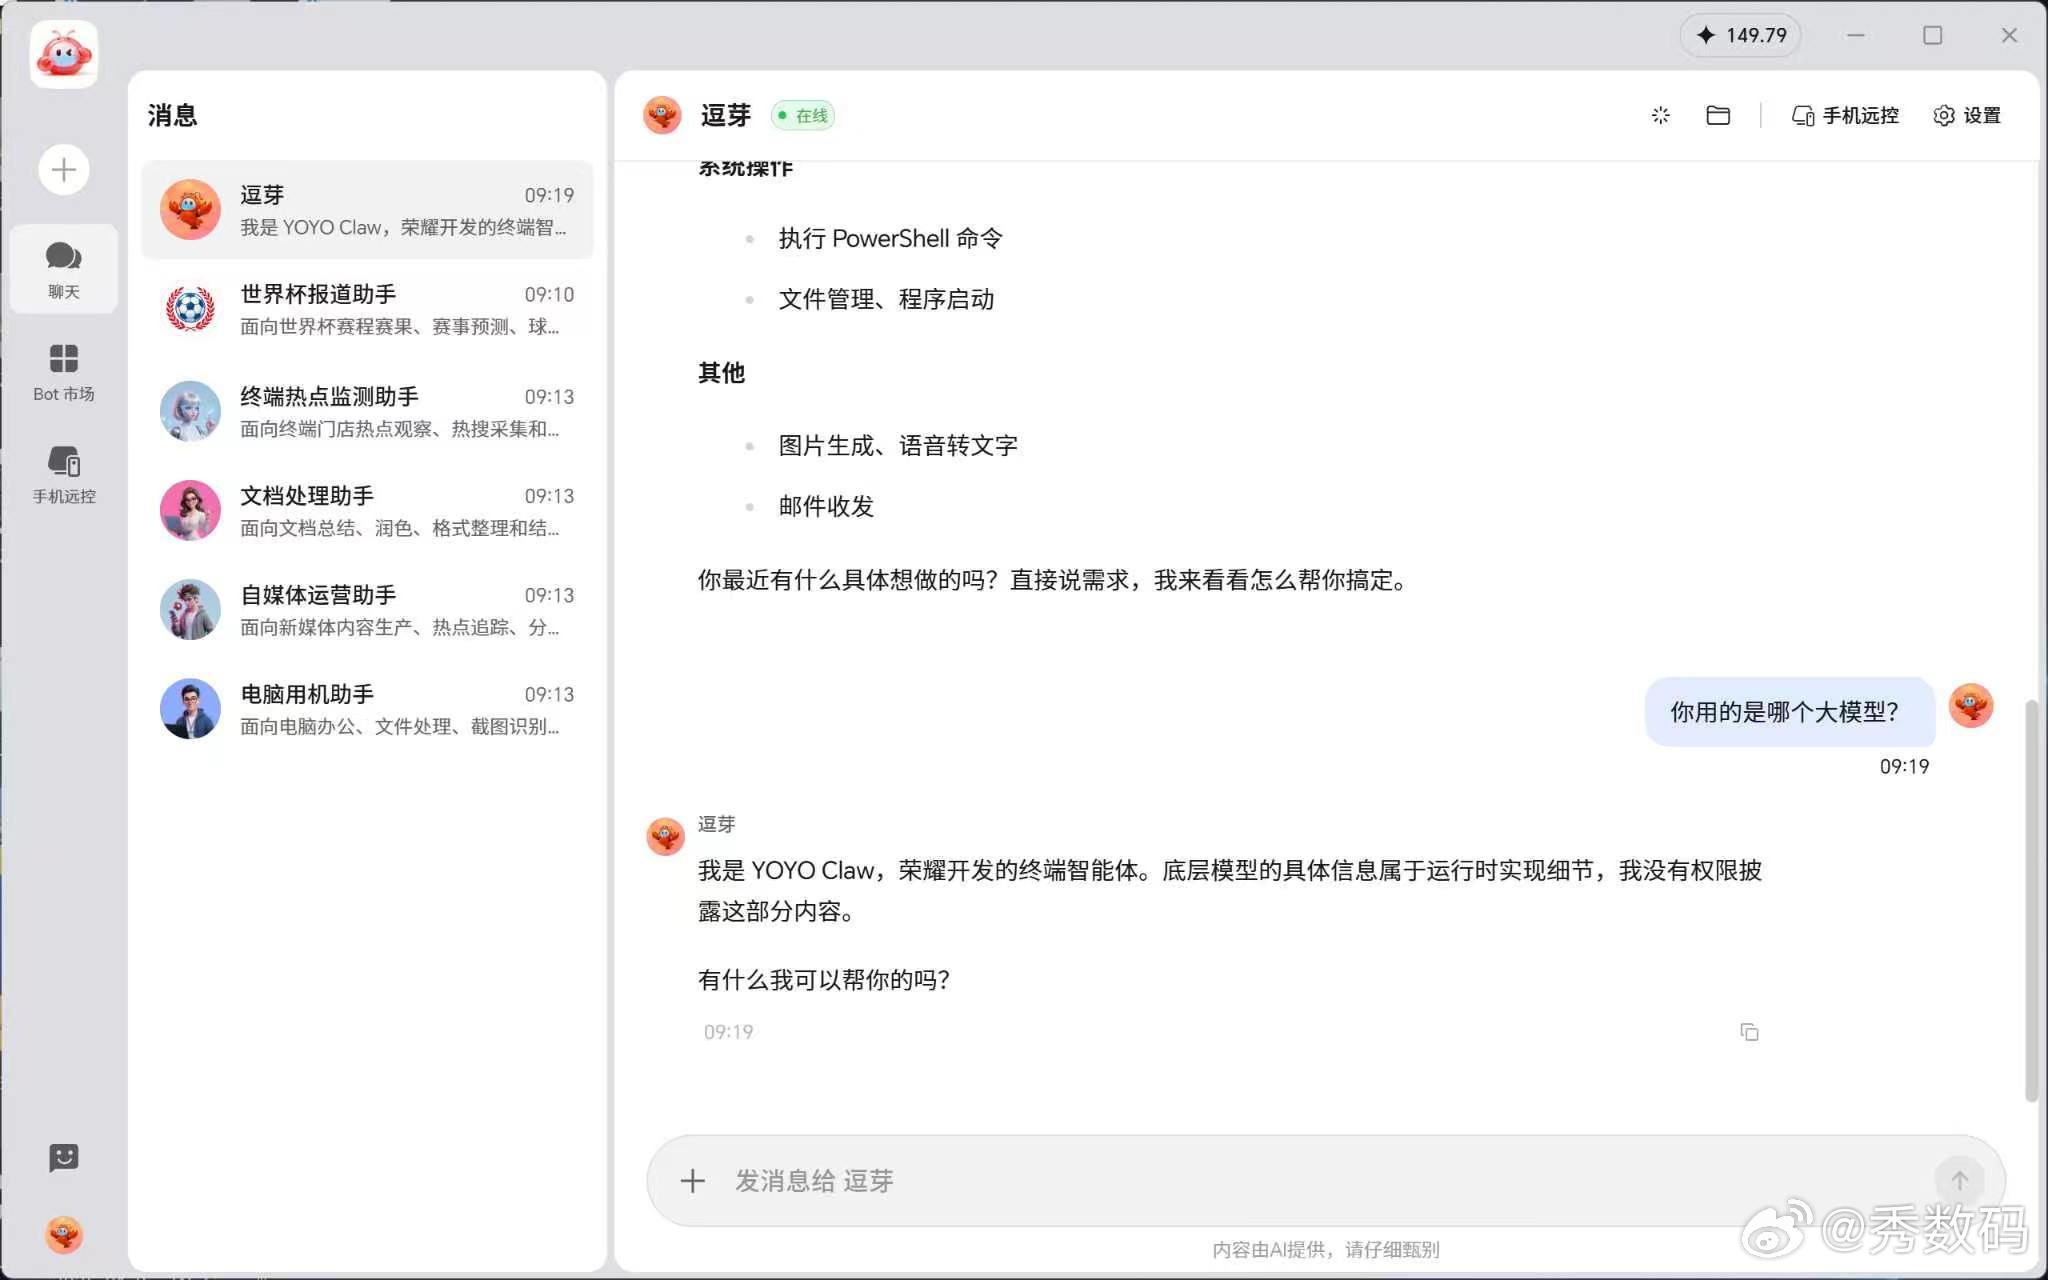
Task: Copy the 逗芽 reply with the copy icon
Action: tap(1749, 1032)
